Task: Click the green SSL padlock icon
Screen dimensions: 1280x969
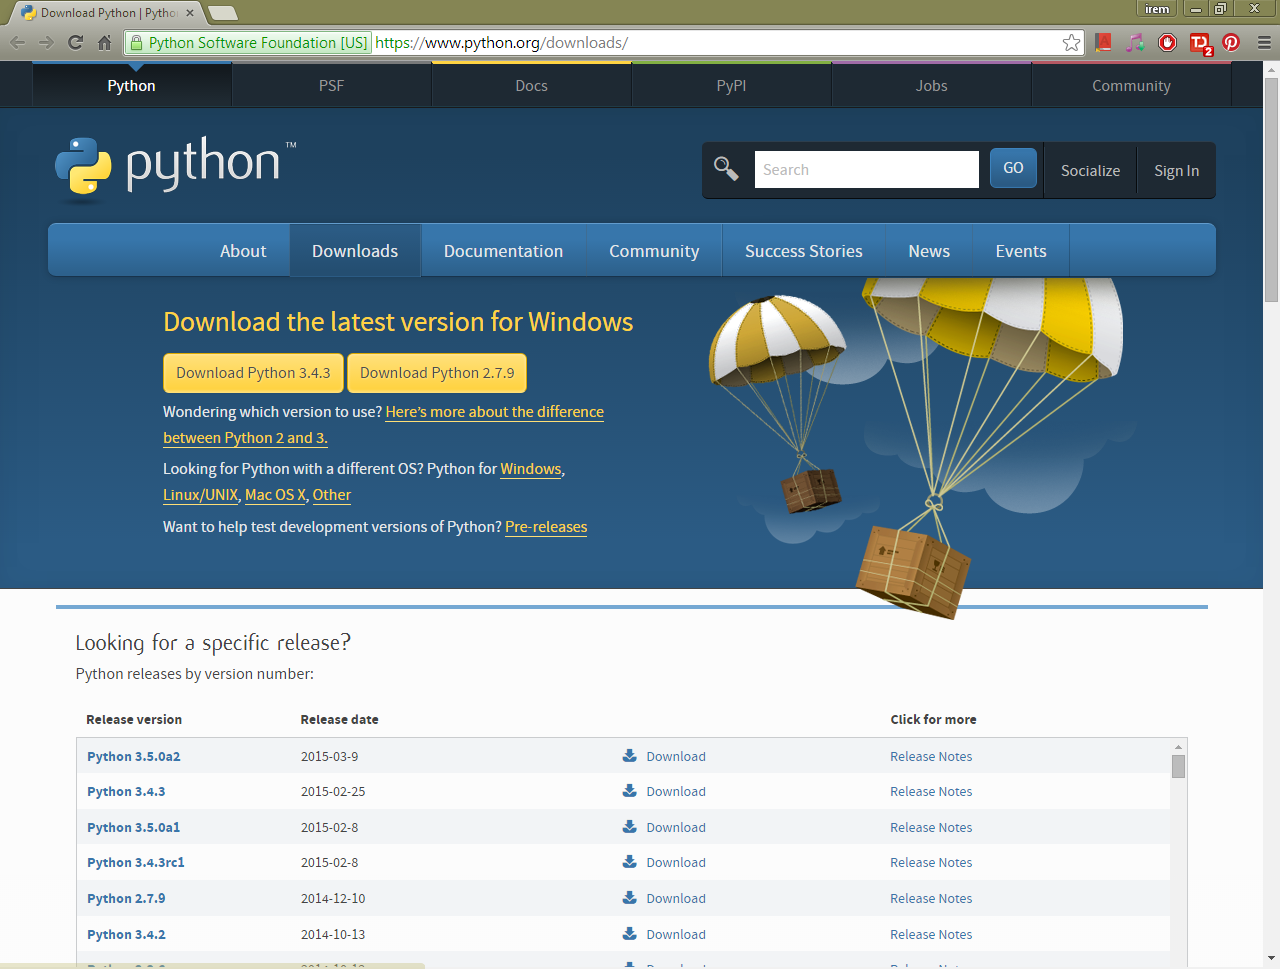Action: [x=137, y=42]
